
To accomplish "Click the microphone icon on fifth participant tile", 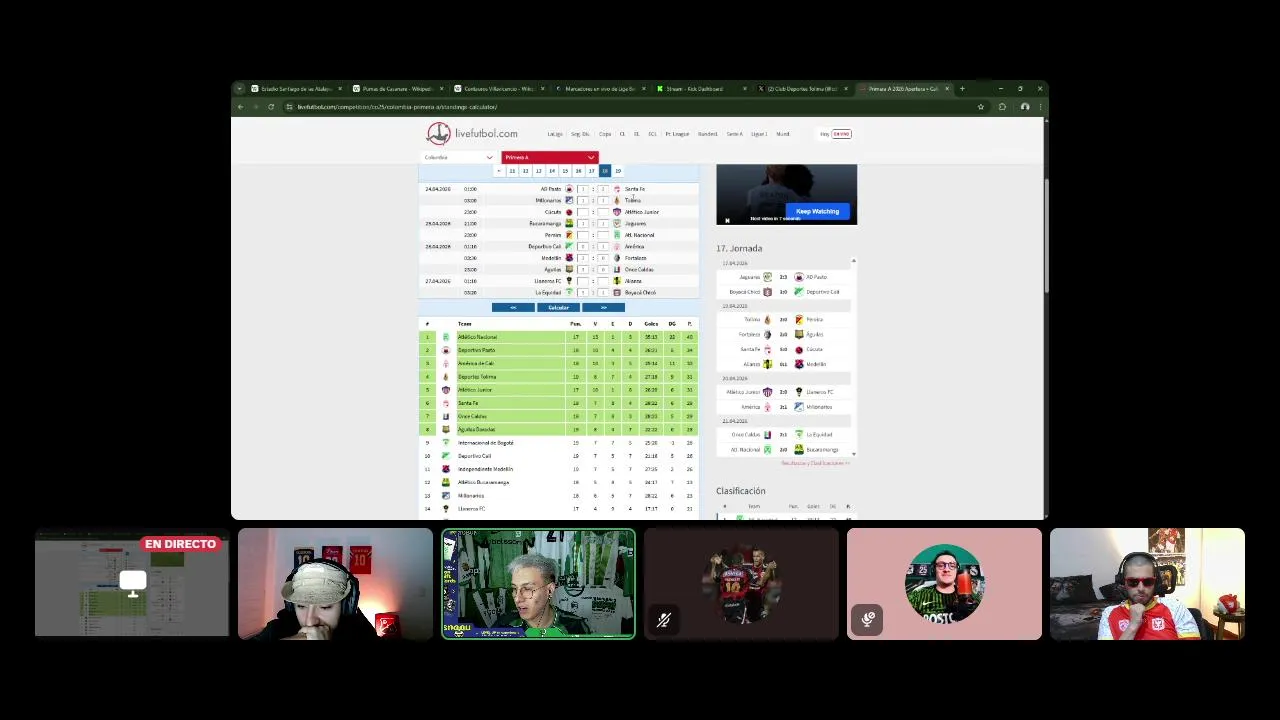I will [868, 619].
